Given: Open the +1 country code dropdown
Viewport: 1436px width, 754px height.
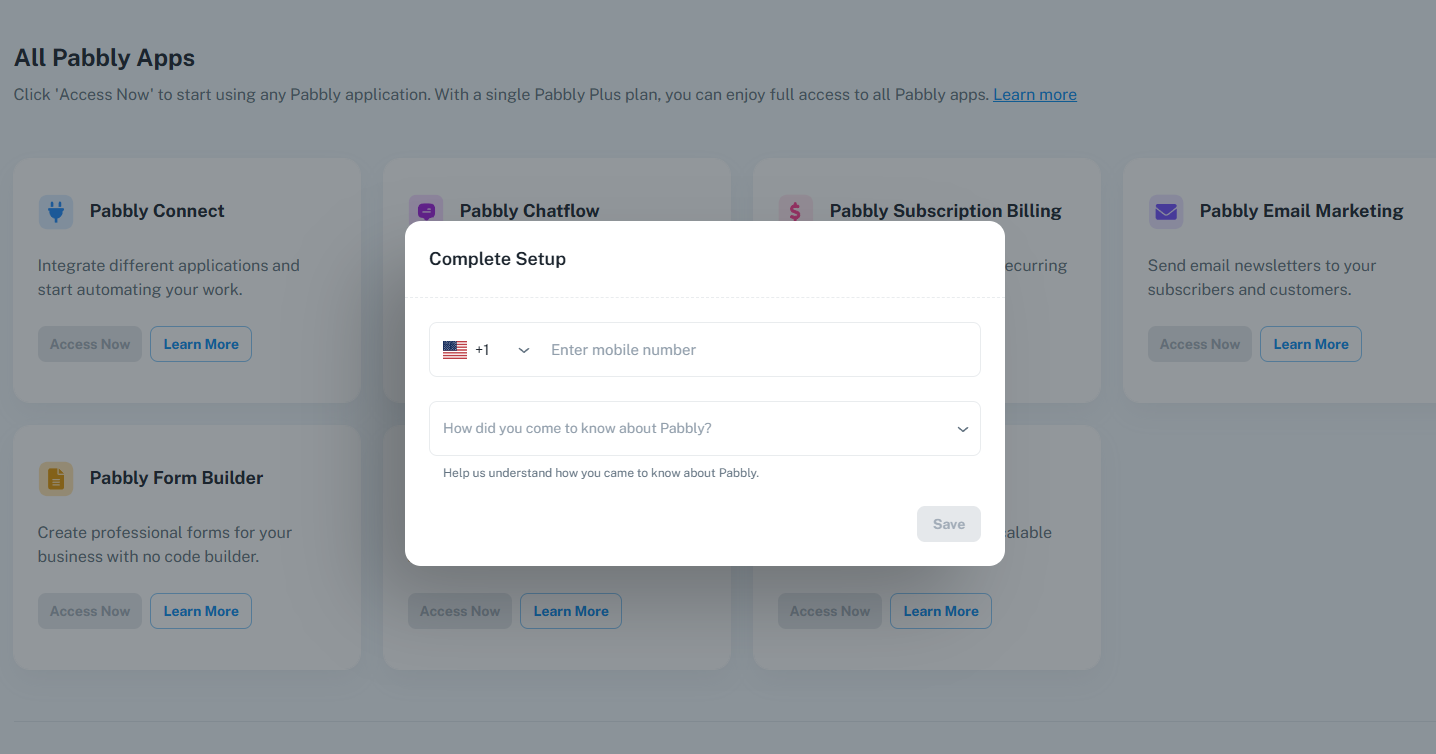Looking at the screenshot, I should pos(487,350).
